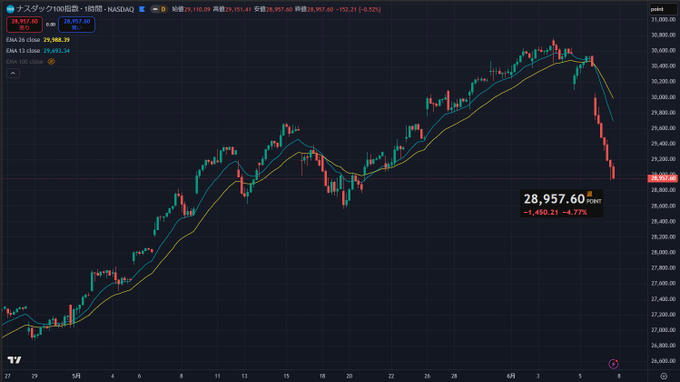Select the EMA 13 close indicator legend

23,51
